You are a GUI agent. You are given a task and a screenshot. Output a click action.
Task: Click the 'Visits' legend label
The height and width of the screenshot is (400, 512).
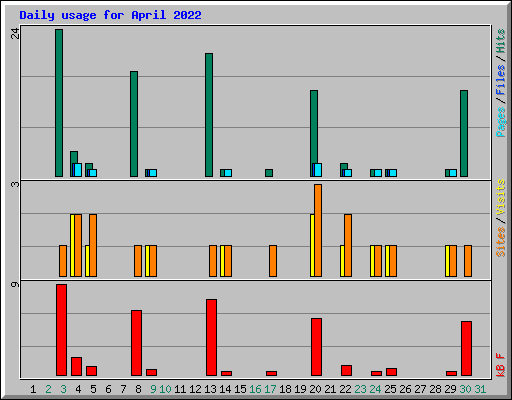(501, 198)
